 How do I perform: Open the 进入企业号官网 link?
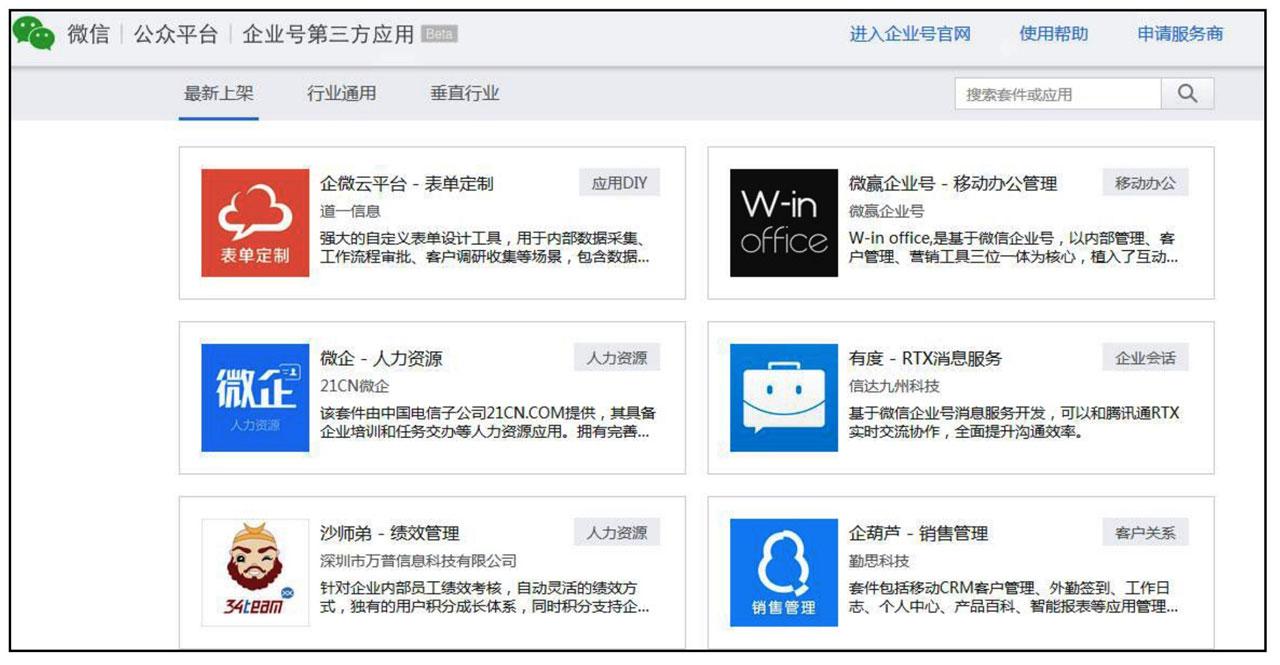pyautogui.click(x=910, y=34)
